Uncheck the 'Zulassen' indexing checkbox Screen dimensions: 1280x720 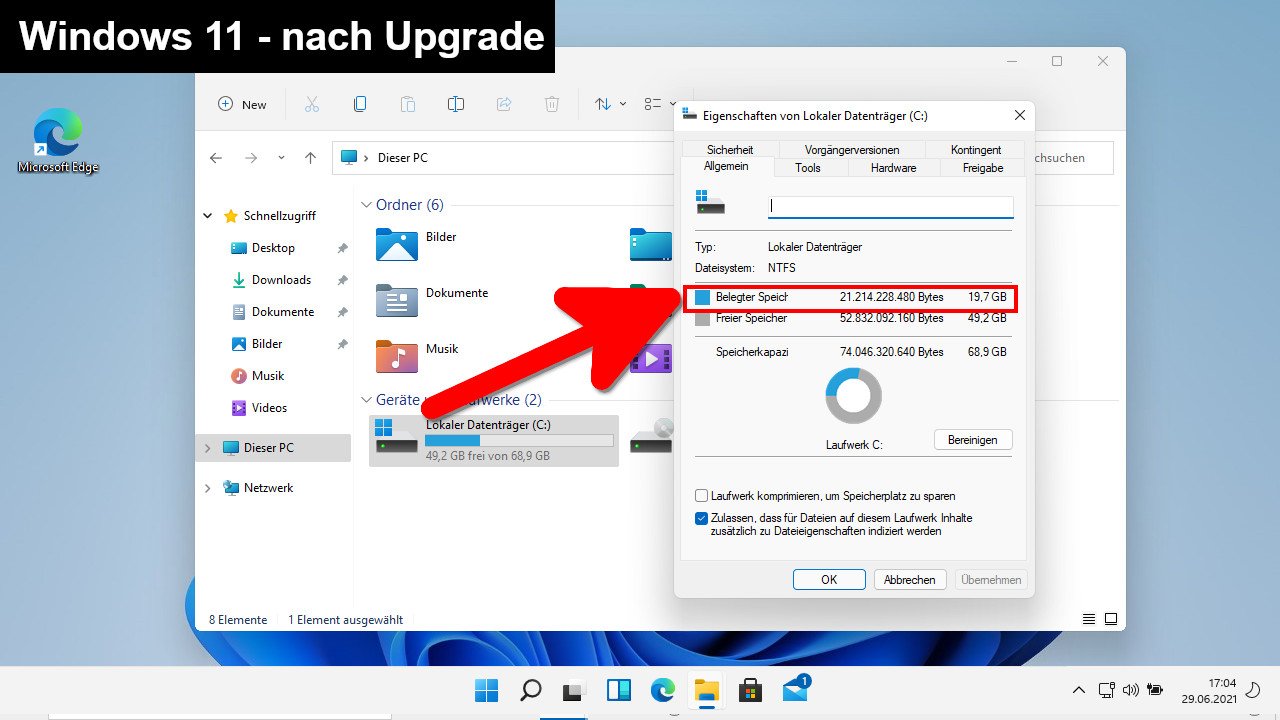coord(701,519)
